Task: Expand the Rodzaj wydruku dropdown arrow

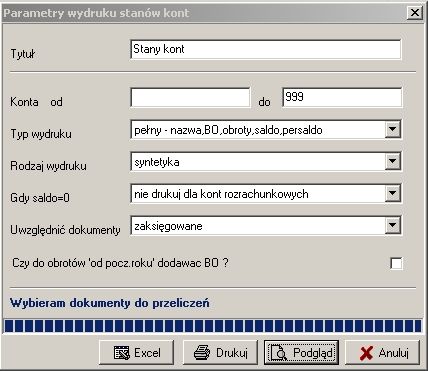Action: pyautogui.click(x=392, y=161)
